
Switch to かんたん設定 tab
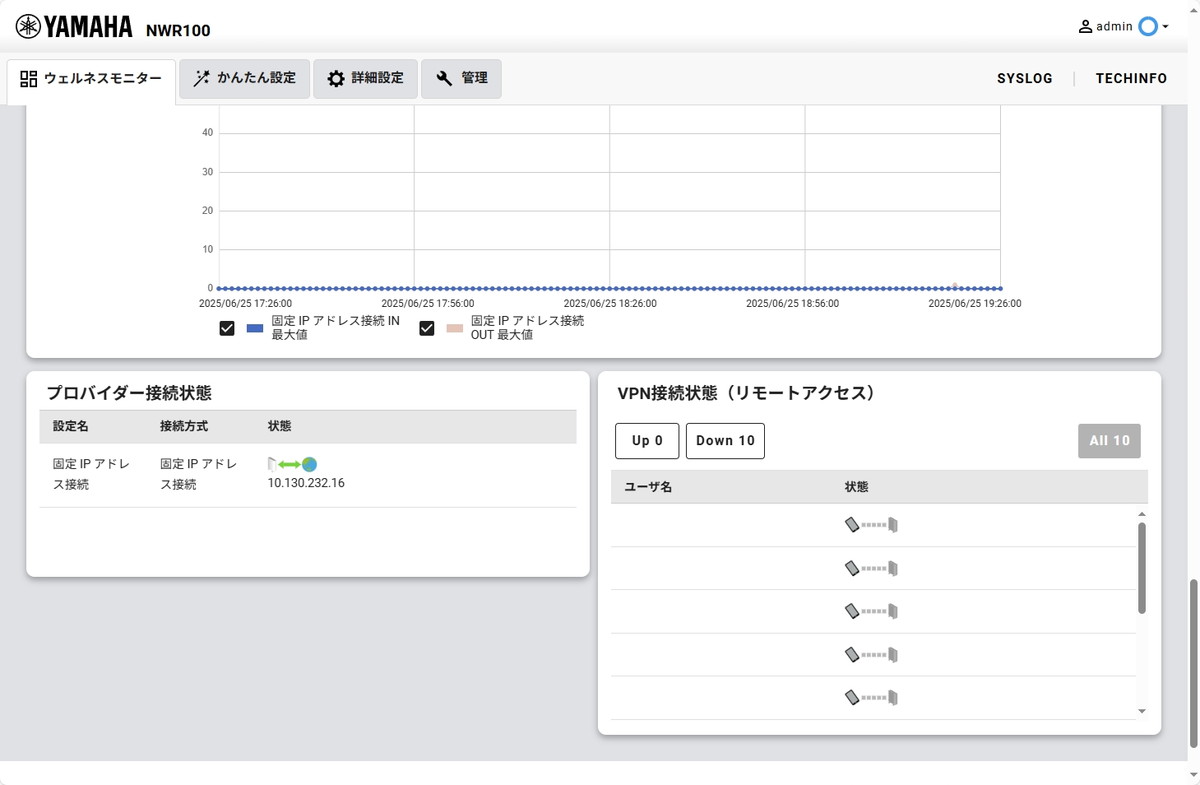click(x=246, y=78)
